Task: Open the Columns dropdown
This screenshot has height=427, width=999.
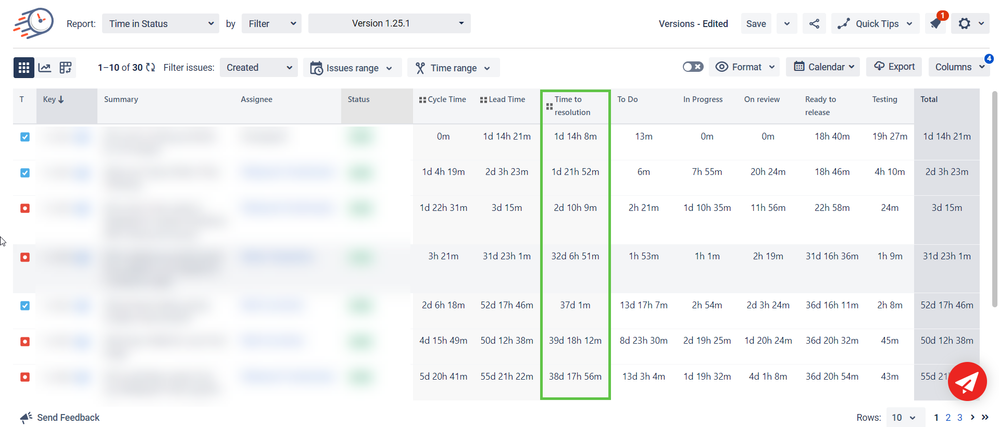Action: tap(958, 67)
